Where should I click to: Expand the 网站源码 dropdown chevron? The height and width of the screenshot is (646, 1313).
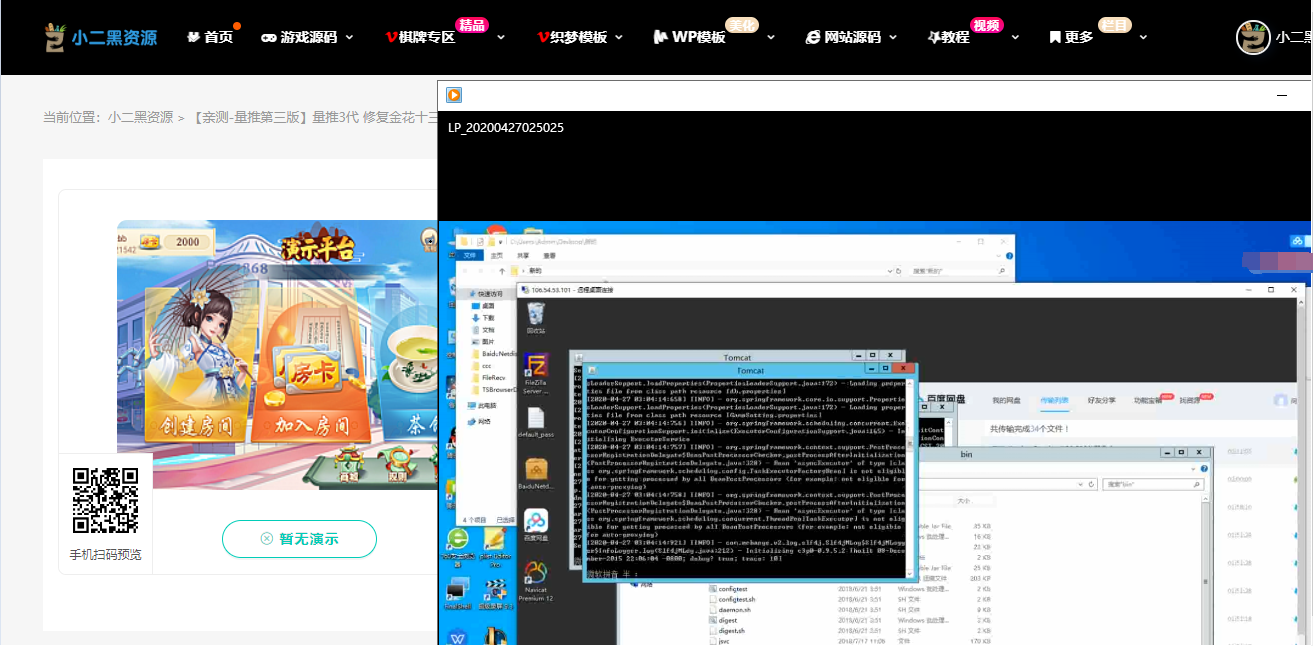(x=893, y=37)
